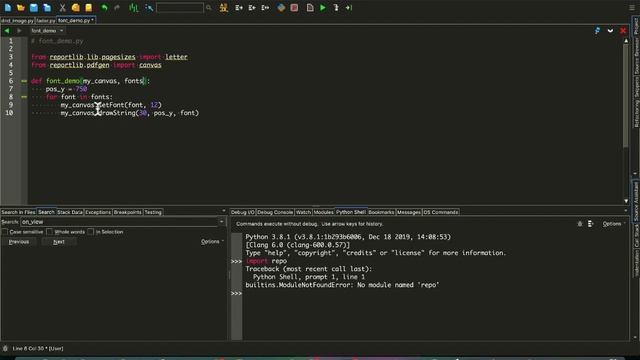Open the Watch tab
The height and width of the screenshot is (360, 640).
click(x=303, y=212)
